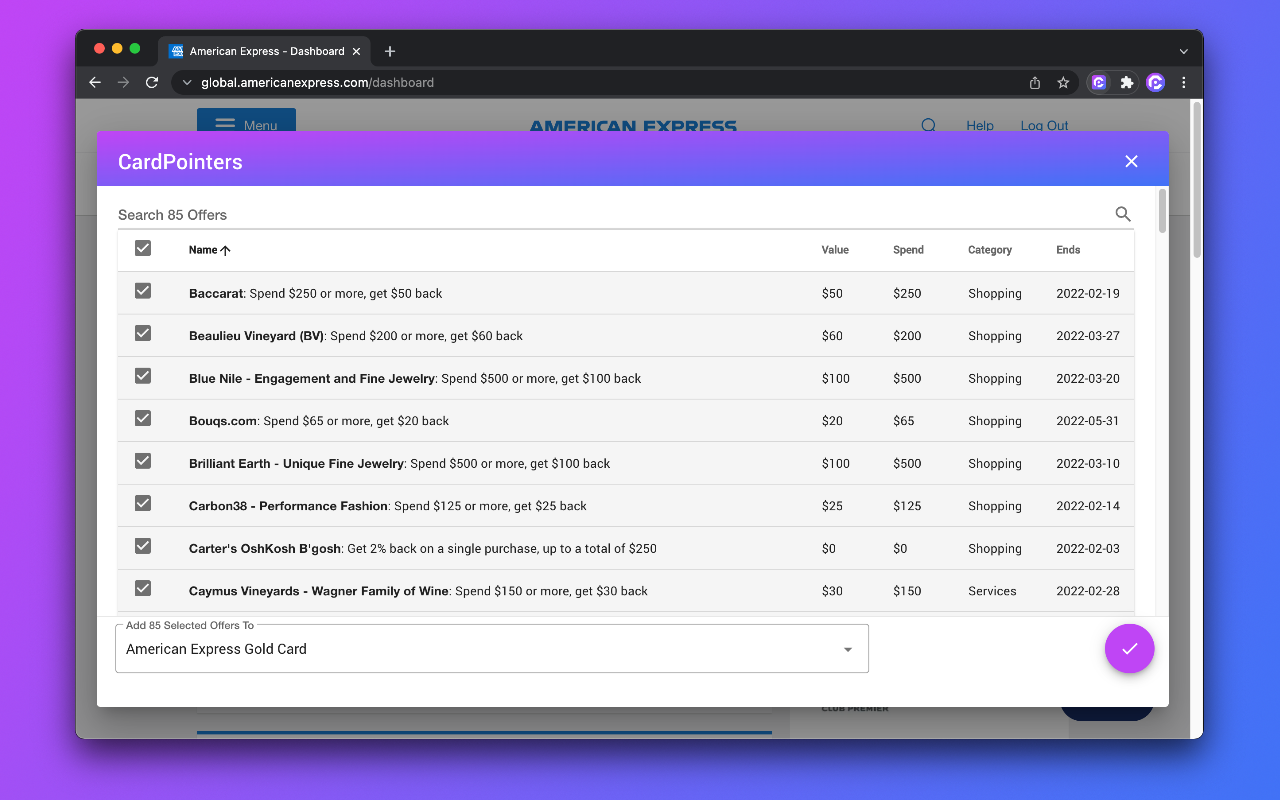Select the American Express - Dashboard tab
Screen dimensions: 1280x800
tap(264, 51)
